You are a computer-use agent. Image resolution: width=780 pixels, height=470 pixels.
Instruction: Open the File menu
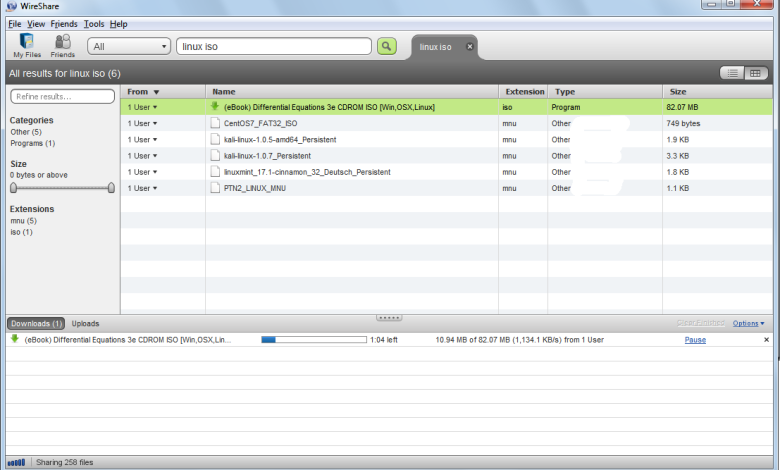[15, 24]
